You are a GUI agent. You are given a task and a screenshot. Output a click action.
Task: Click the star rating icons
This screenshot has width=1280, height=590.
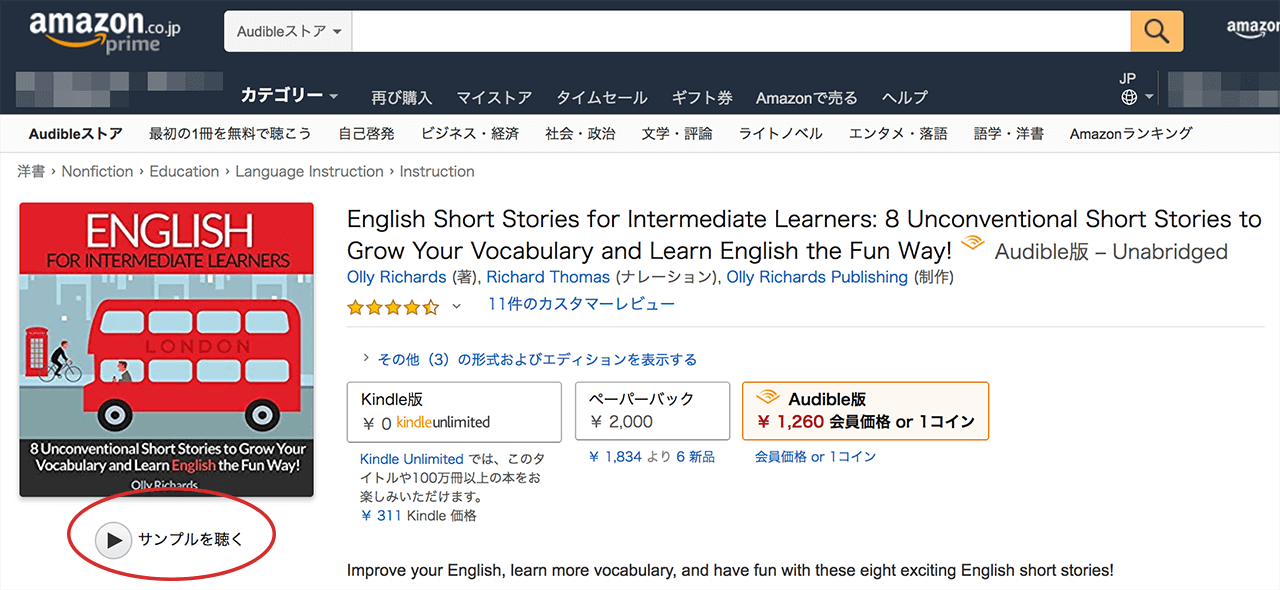[393, 307]
